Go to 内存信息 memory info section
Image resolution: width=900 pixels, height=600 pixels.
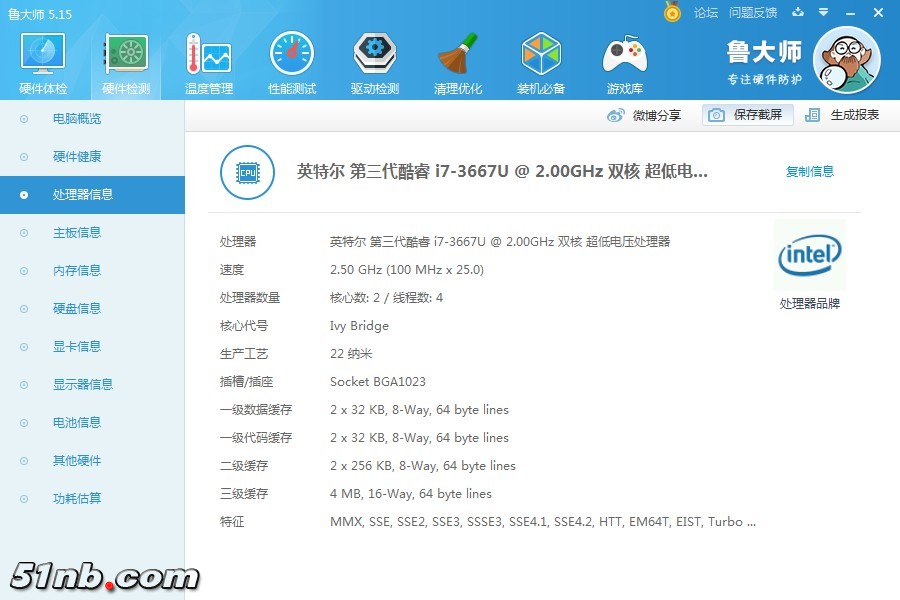(x=76, y=271)
